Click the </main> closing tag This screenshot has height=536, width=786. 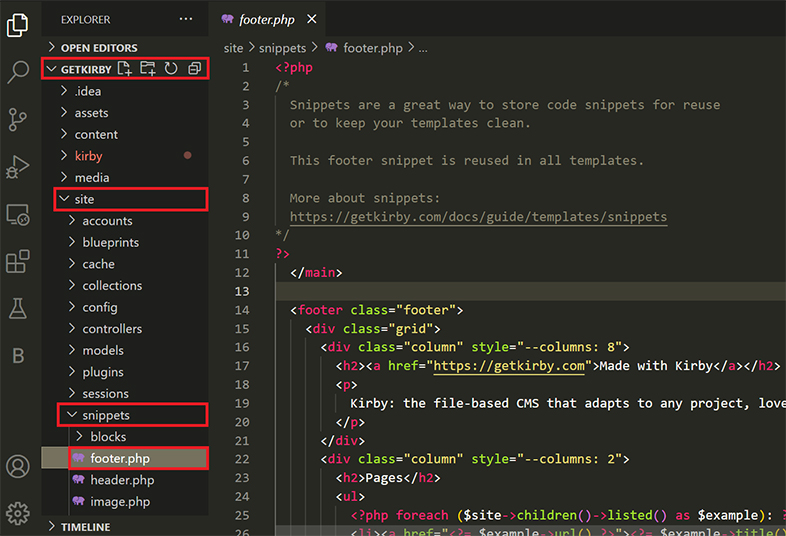tap(316, 273)
